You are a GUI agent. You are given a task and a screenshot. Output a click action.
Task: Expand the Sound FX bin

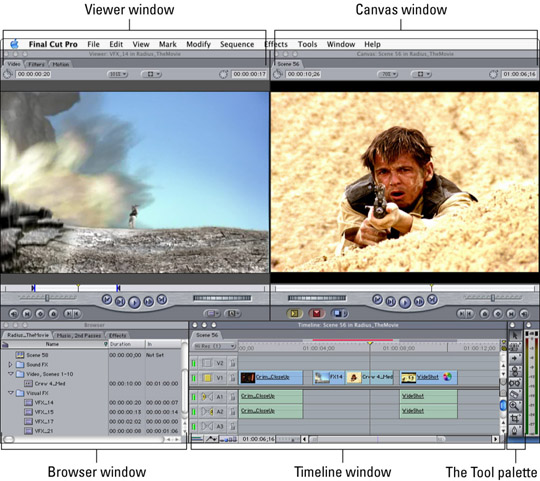(10, 364)
